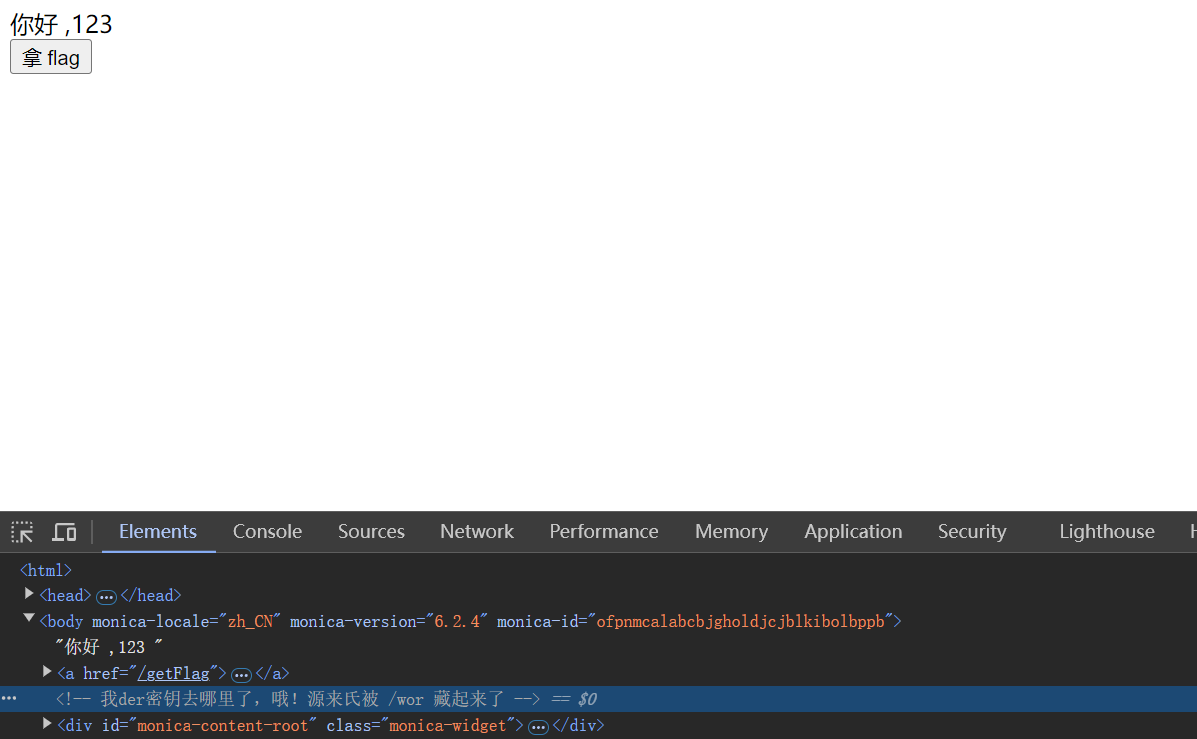Viewport: 1197px width, 739px height.
Task: Click the ellipsis inside the getFlag anchor tag
Action: (x=241, y=675)
